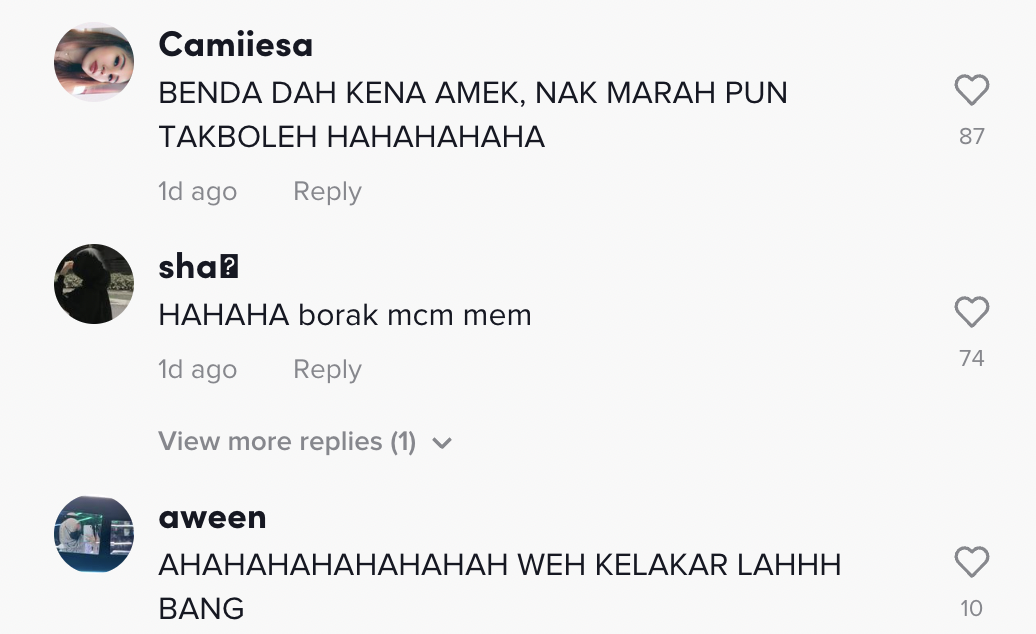The height and width of the screenshot is (634, 1036).
Task: Tap the heart on sha's comment
Action: click(971, 312)
